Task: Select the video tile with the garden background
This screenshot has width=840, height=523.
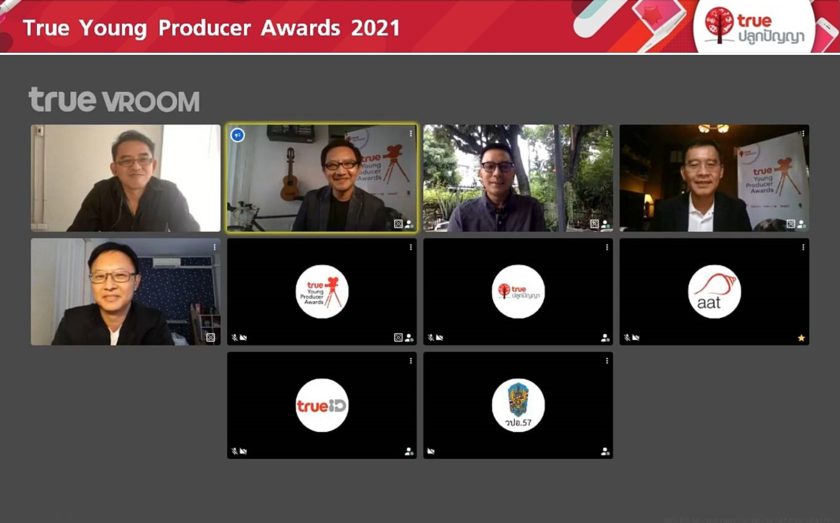Action: click(x=518, y=178)
